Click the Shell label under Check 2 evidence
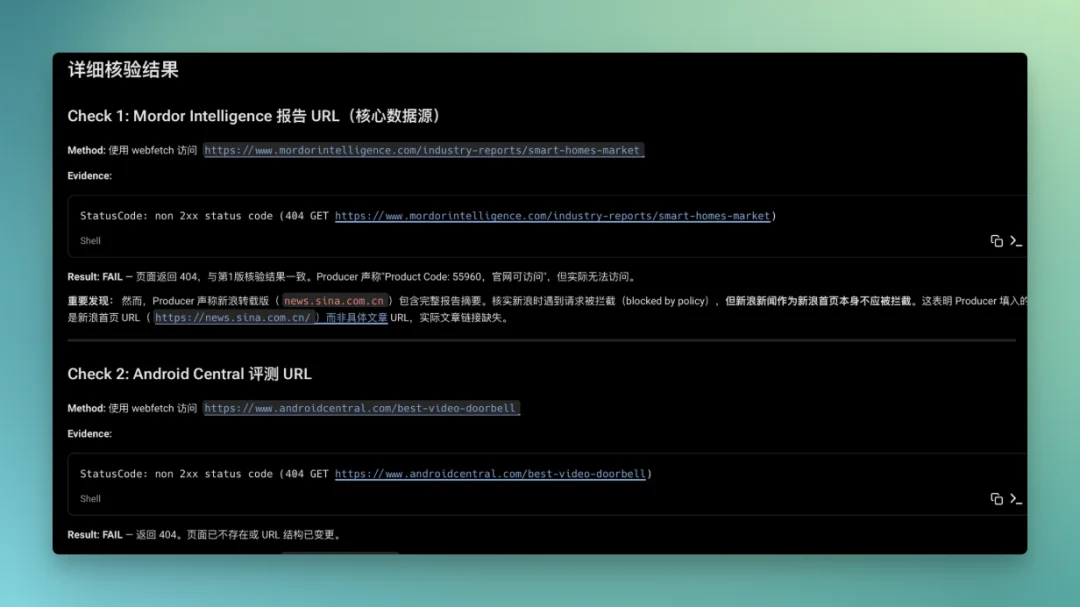This screenshot has height=607, width=1080. (90, 498)
